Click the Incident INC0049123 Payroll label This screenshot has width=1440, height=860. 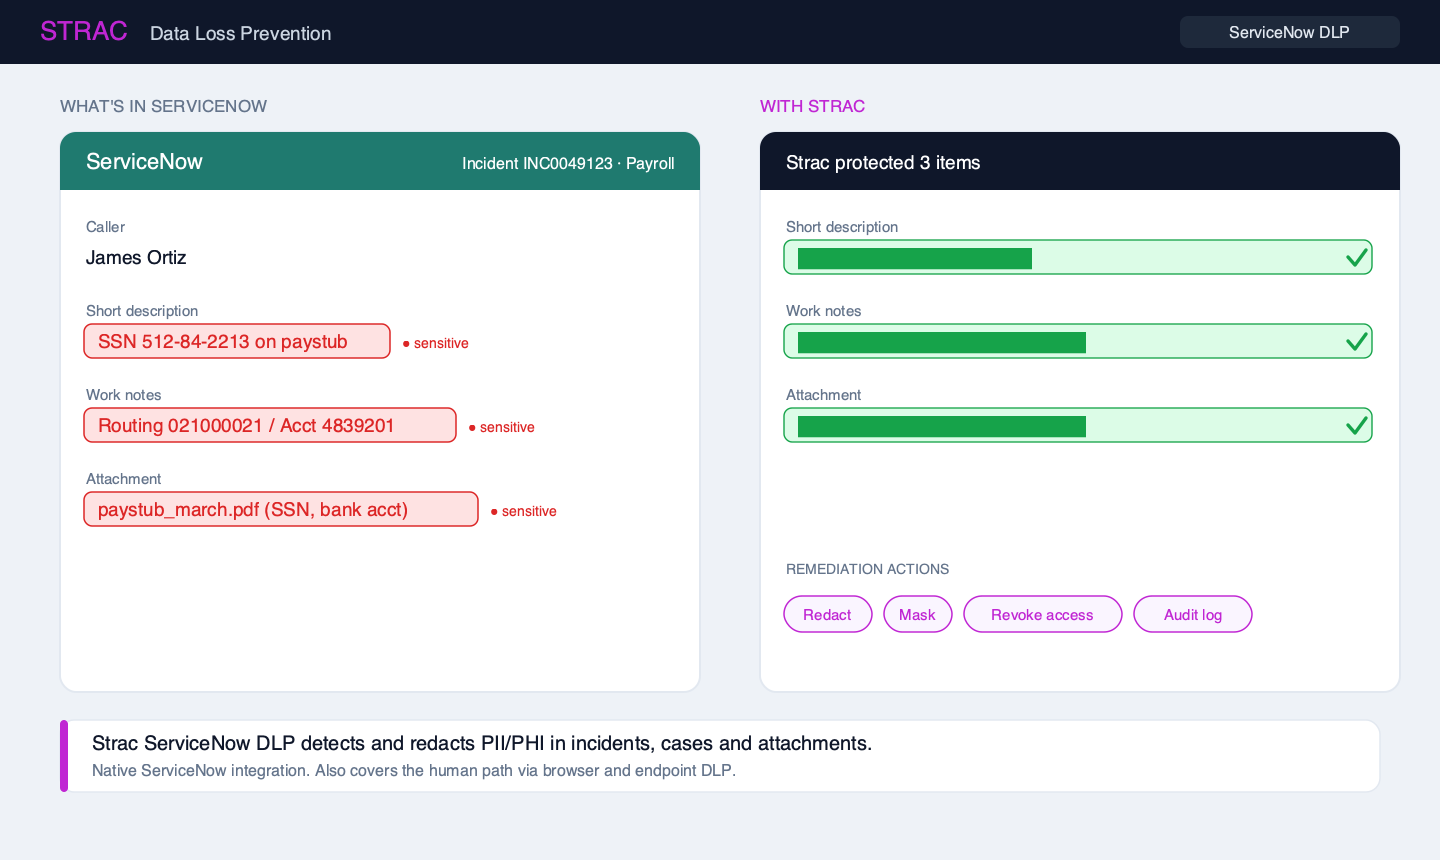[x=568, y=163]
